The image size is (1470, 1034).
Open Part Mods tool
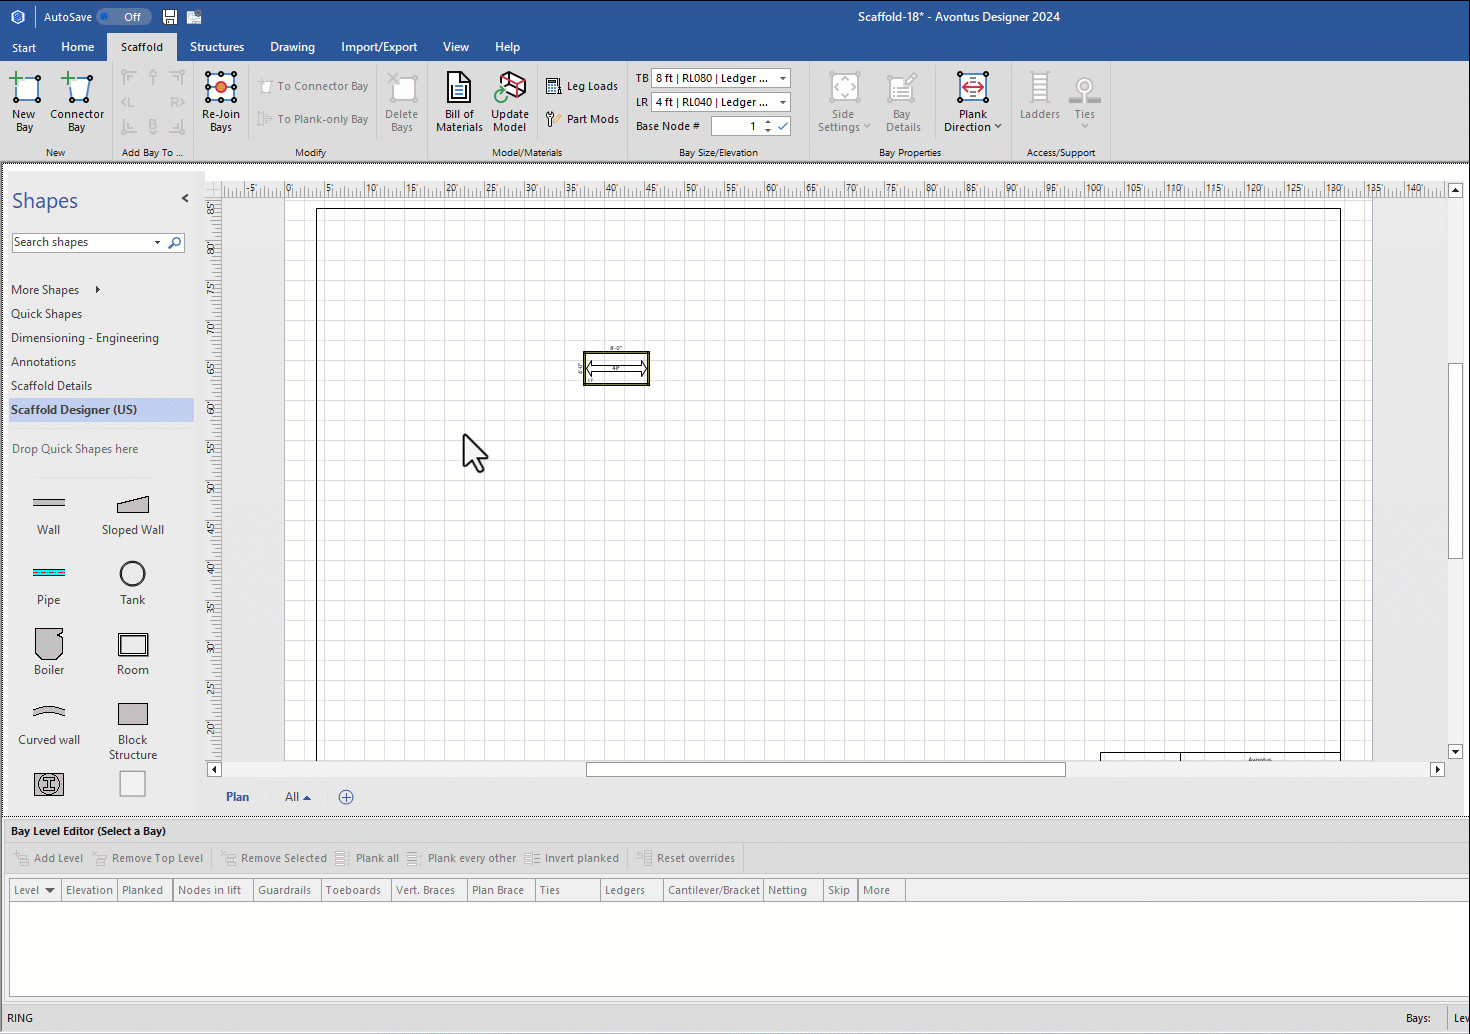tap(582, 119)
